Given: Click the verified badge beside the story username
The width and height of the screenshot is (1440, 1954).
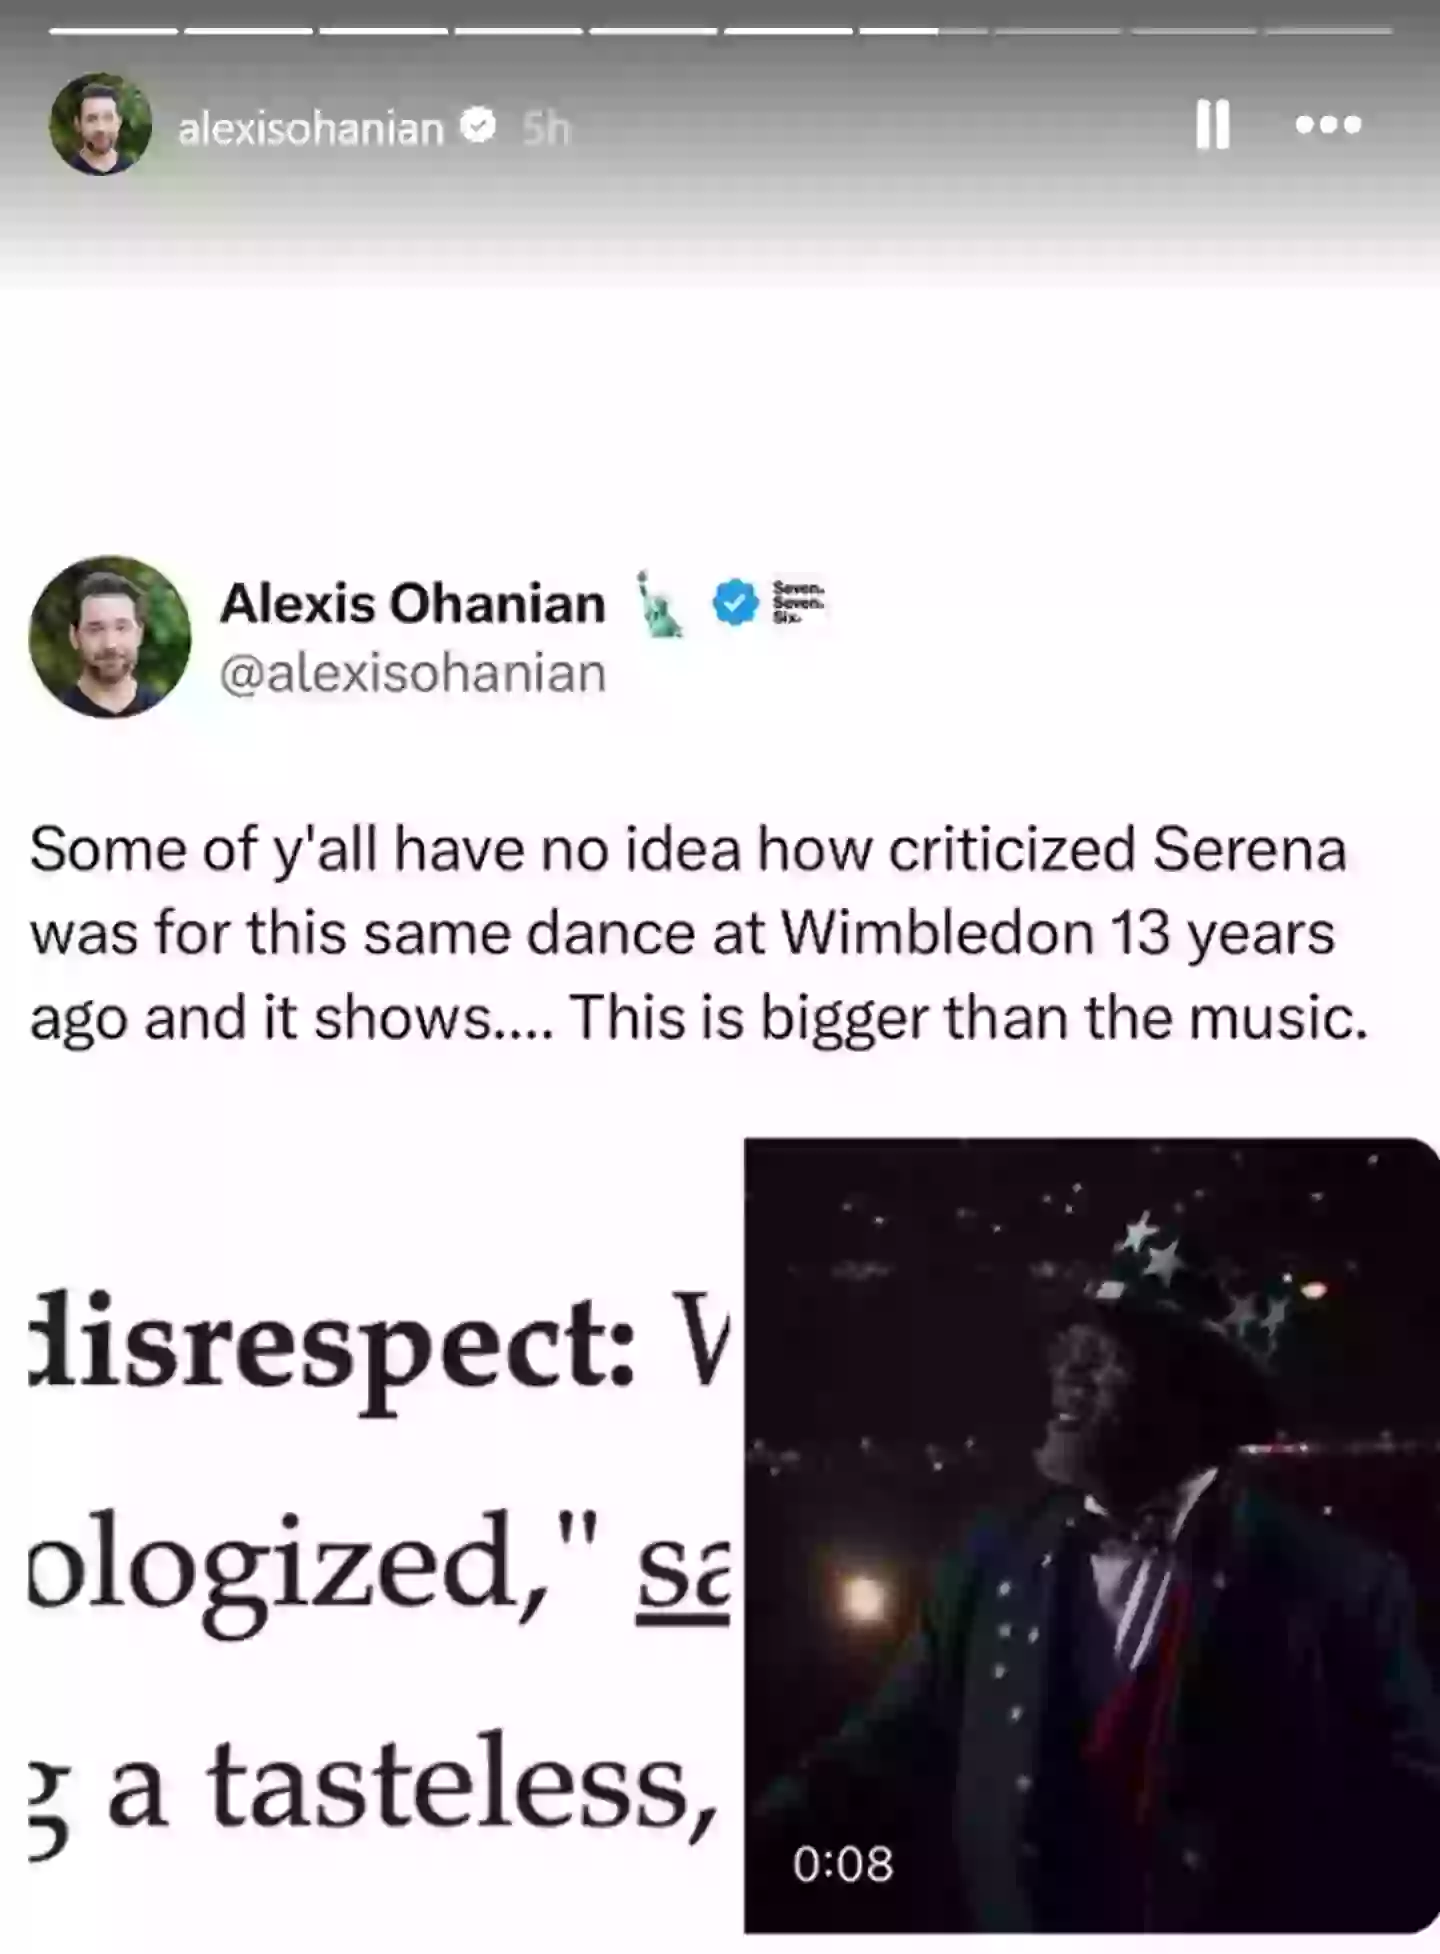Looking at the screenshot, I should (x=479, y=126).
